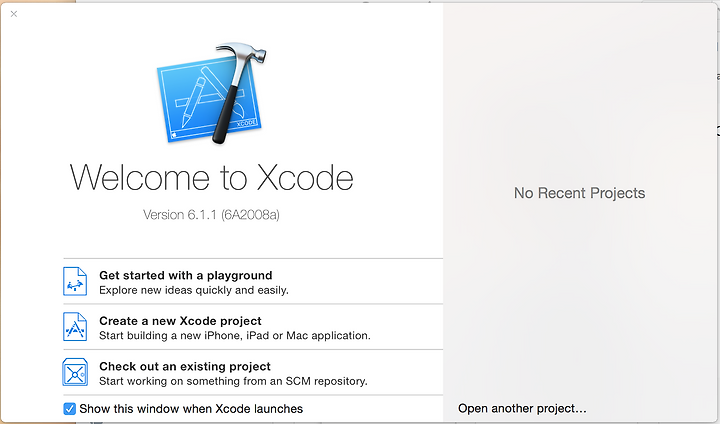Click 'Start working on something from an SCM repository.'
The height and width of the screenshot is (424, 720).
(x=233, y=381)
